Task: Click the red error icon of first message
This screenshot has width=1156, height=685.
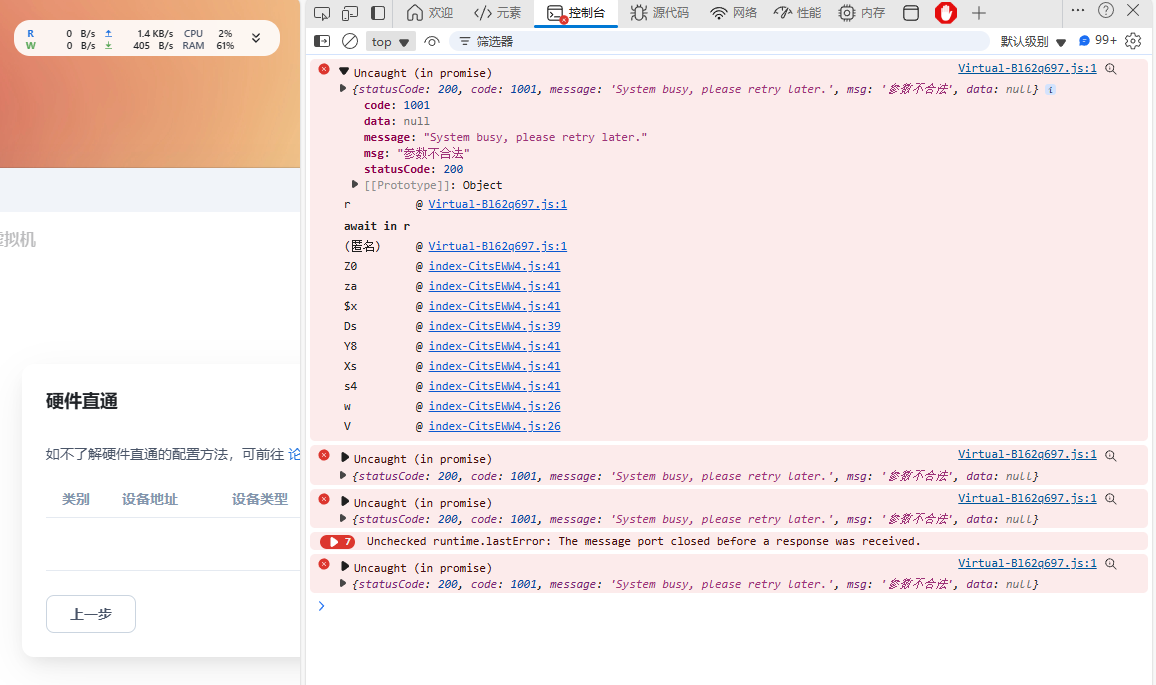Action: coord(324,69)
